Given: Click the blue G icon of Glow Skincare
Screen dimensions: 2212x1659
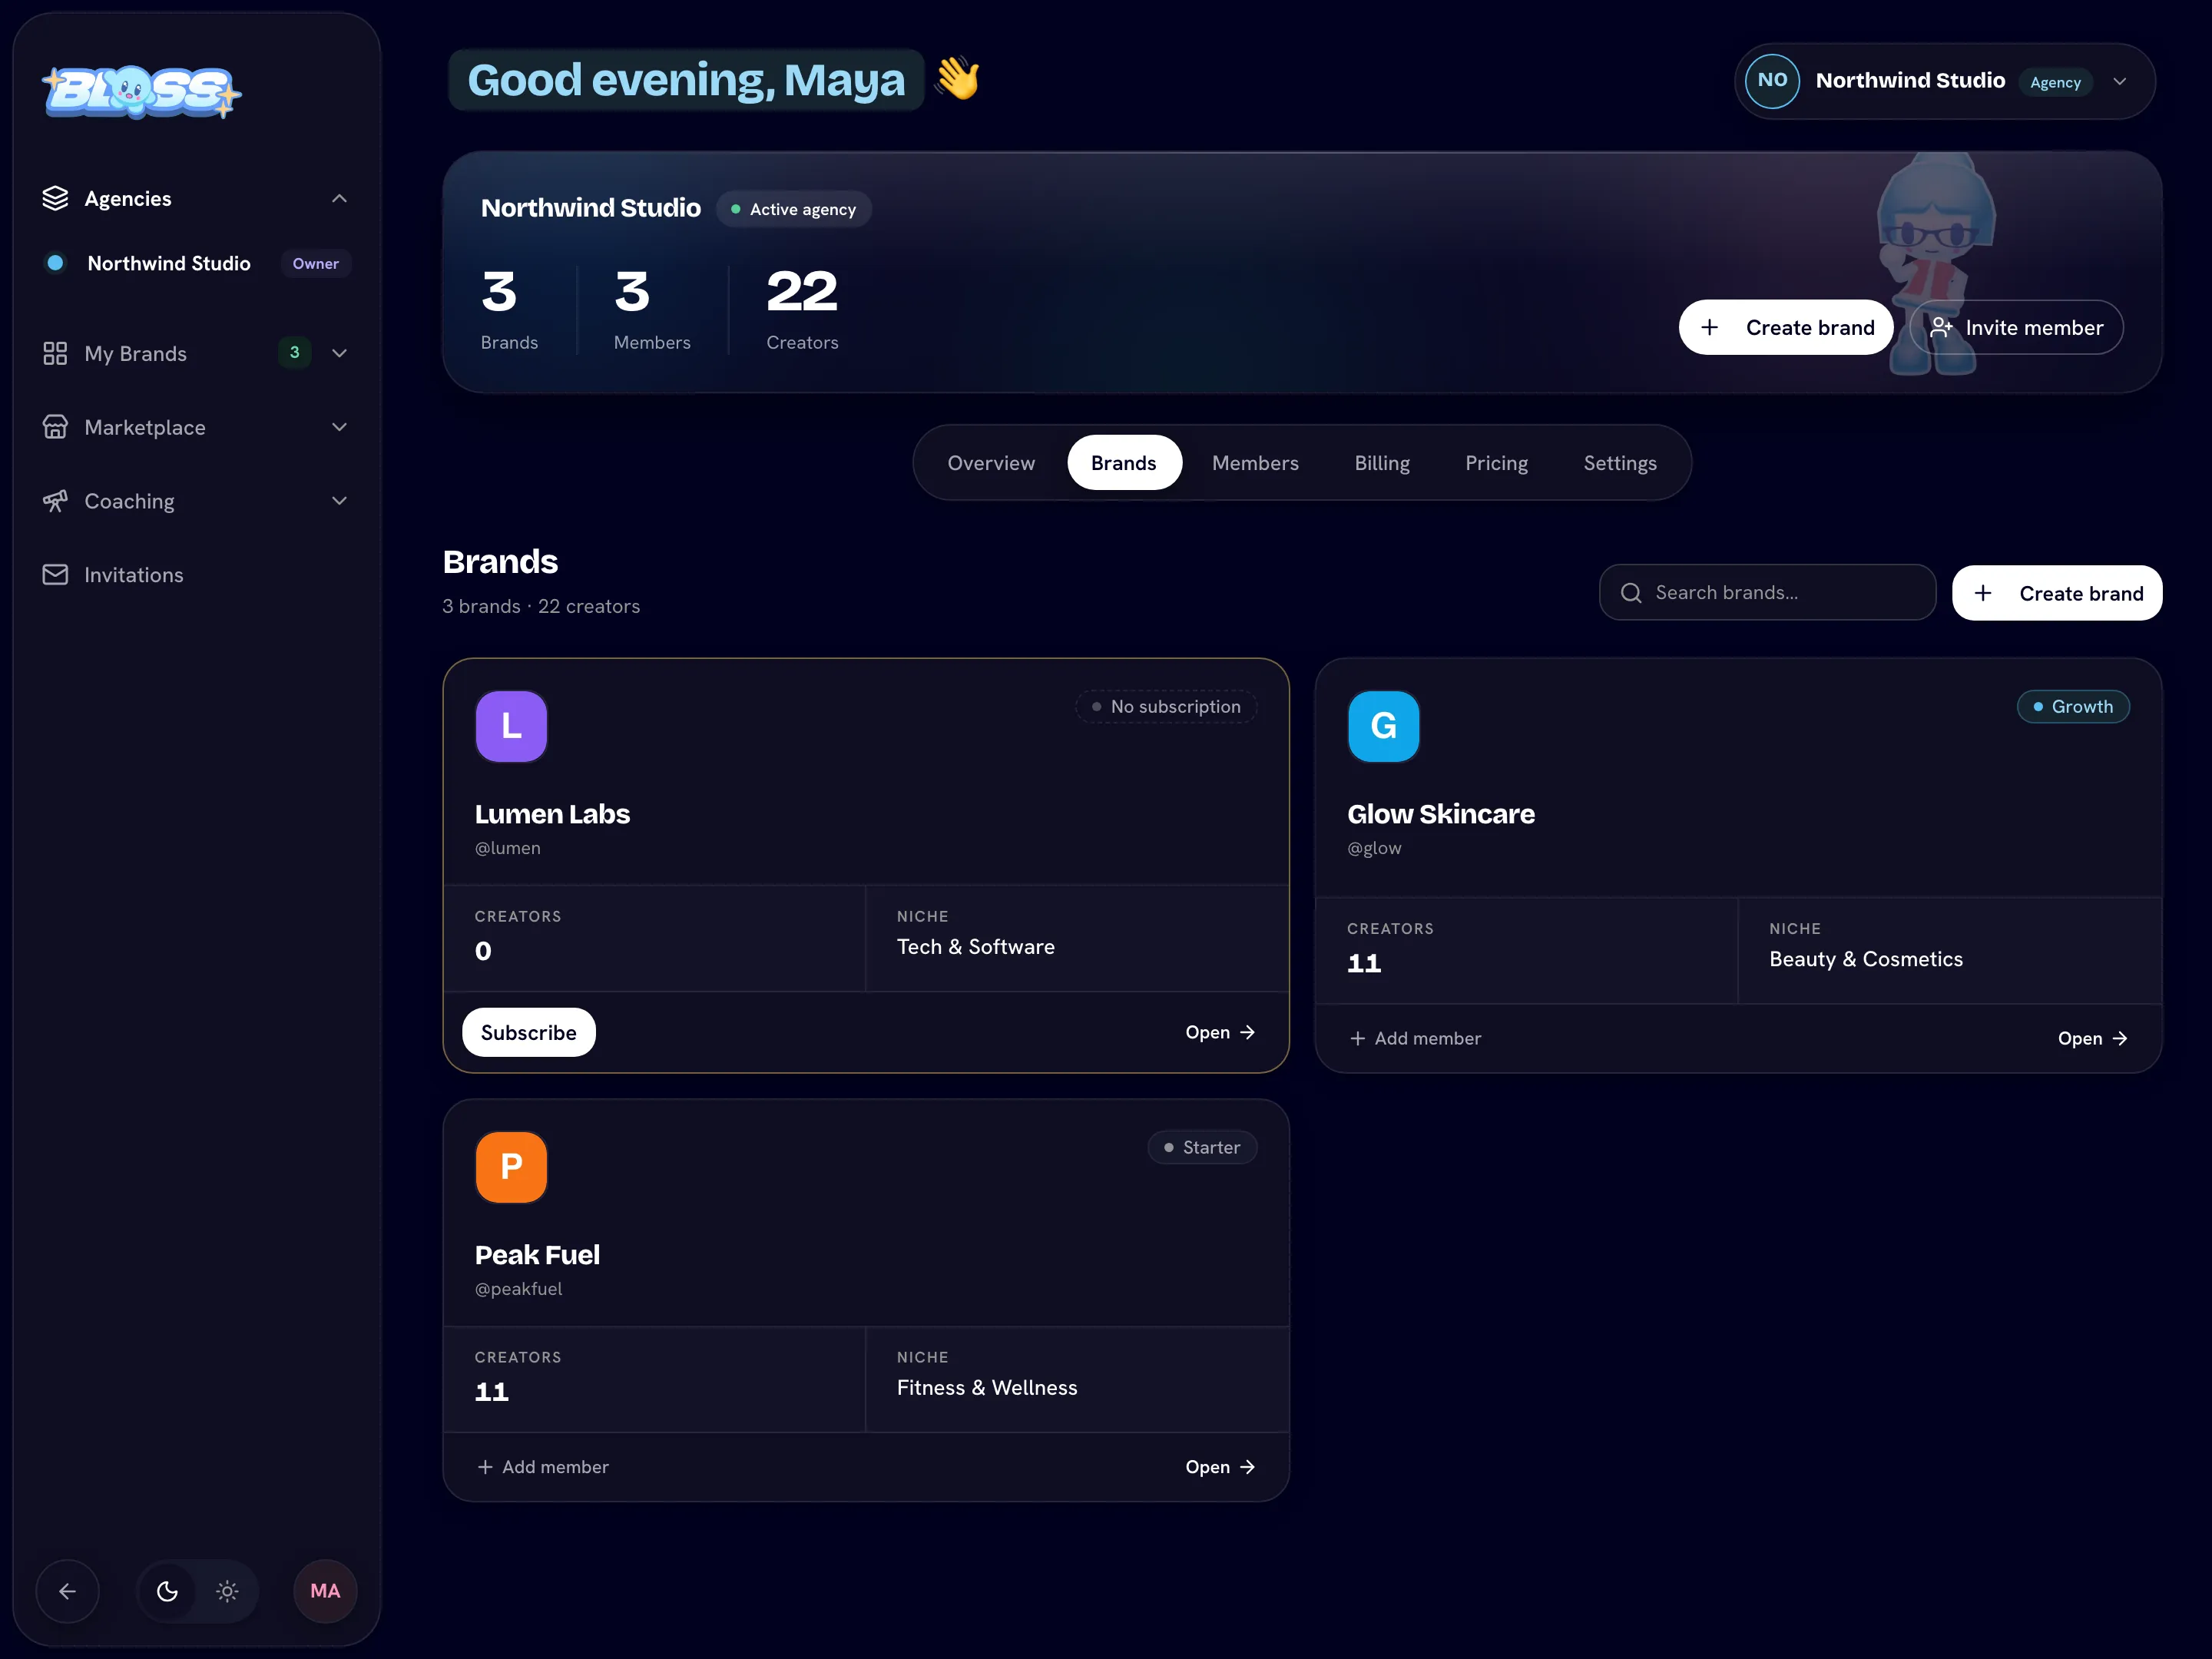Looking at the screenshot, I should pyautogui.click(x=1383, y=726).
